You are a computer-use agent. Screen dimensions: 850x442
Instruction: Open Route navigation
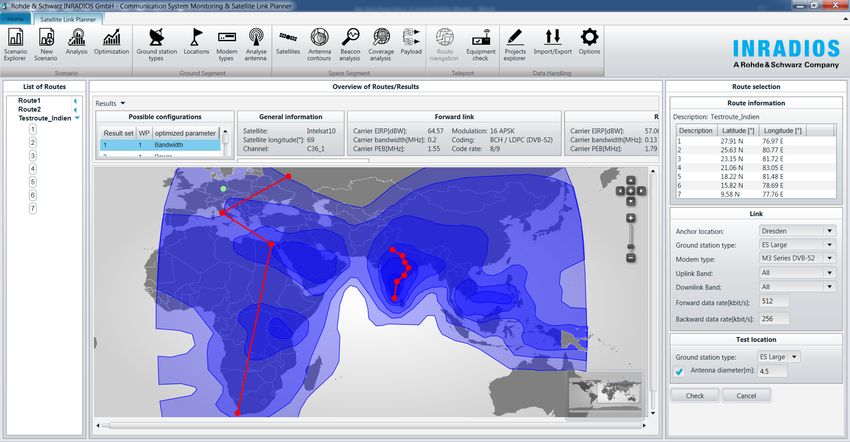click(x=445, y=45)
